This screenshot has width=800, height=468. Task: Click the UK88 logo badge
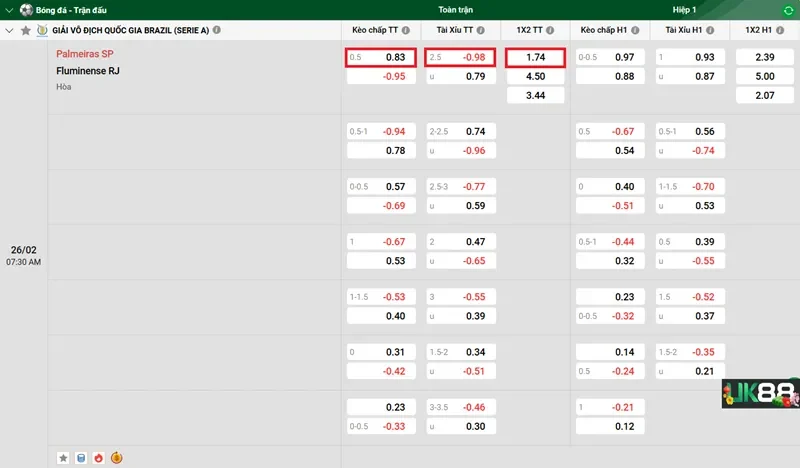coord(761,393)
